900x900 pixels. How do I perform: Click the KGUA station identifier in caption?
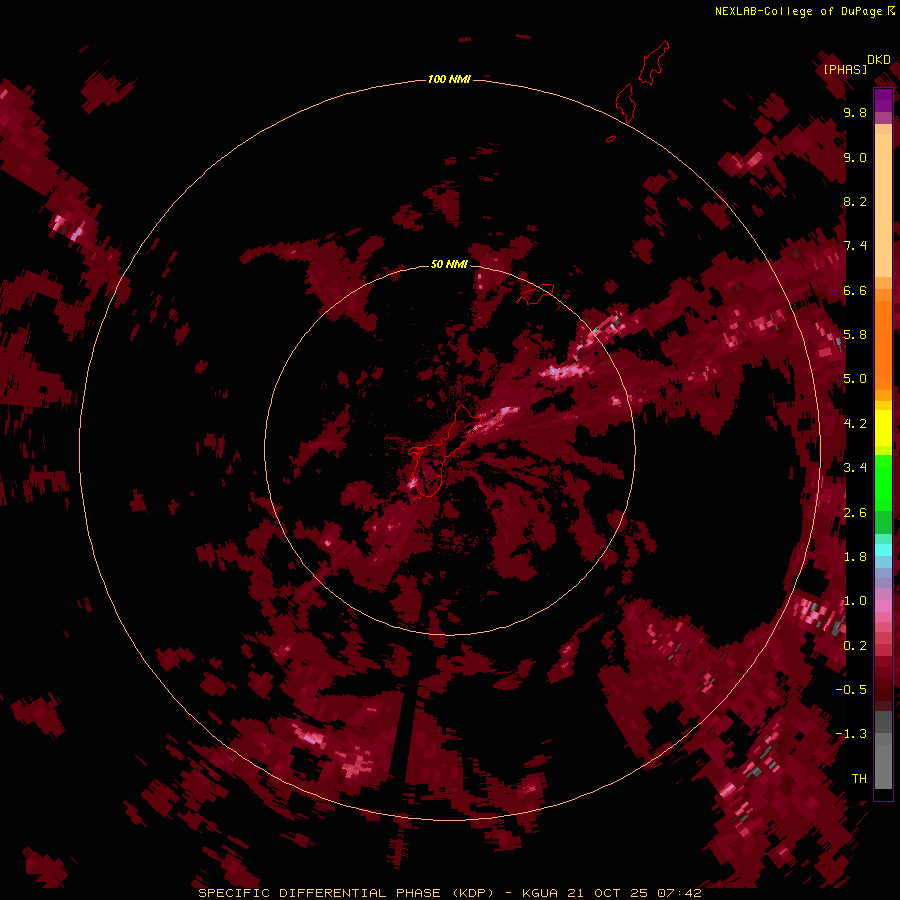540,893
